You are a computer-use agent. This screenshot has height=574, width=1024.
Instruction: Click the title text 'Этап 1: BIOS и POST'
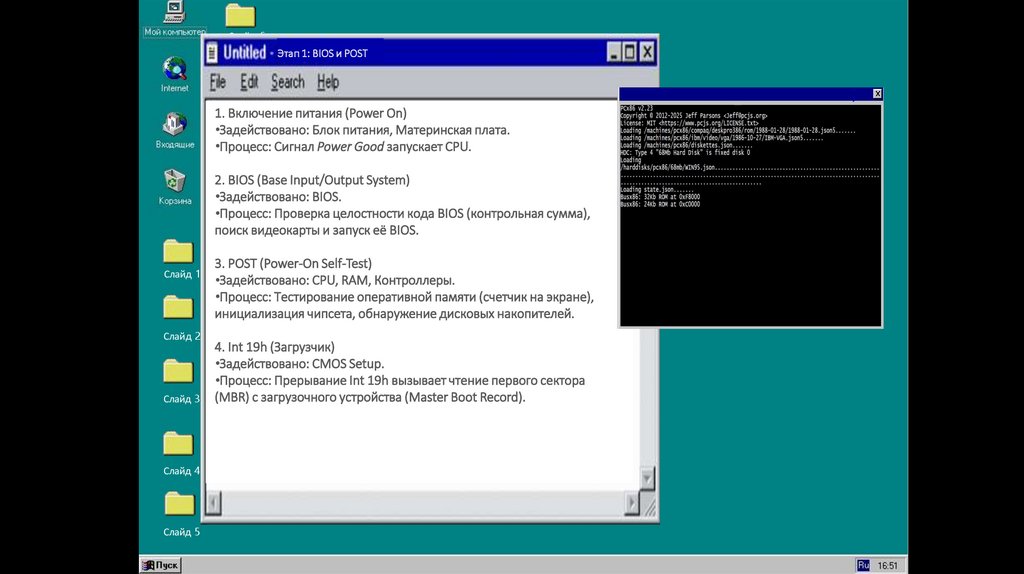(322, 54)
